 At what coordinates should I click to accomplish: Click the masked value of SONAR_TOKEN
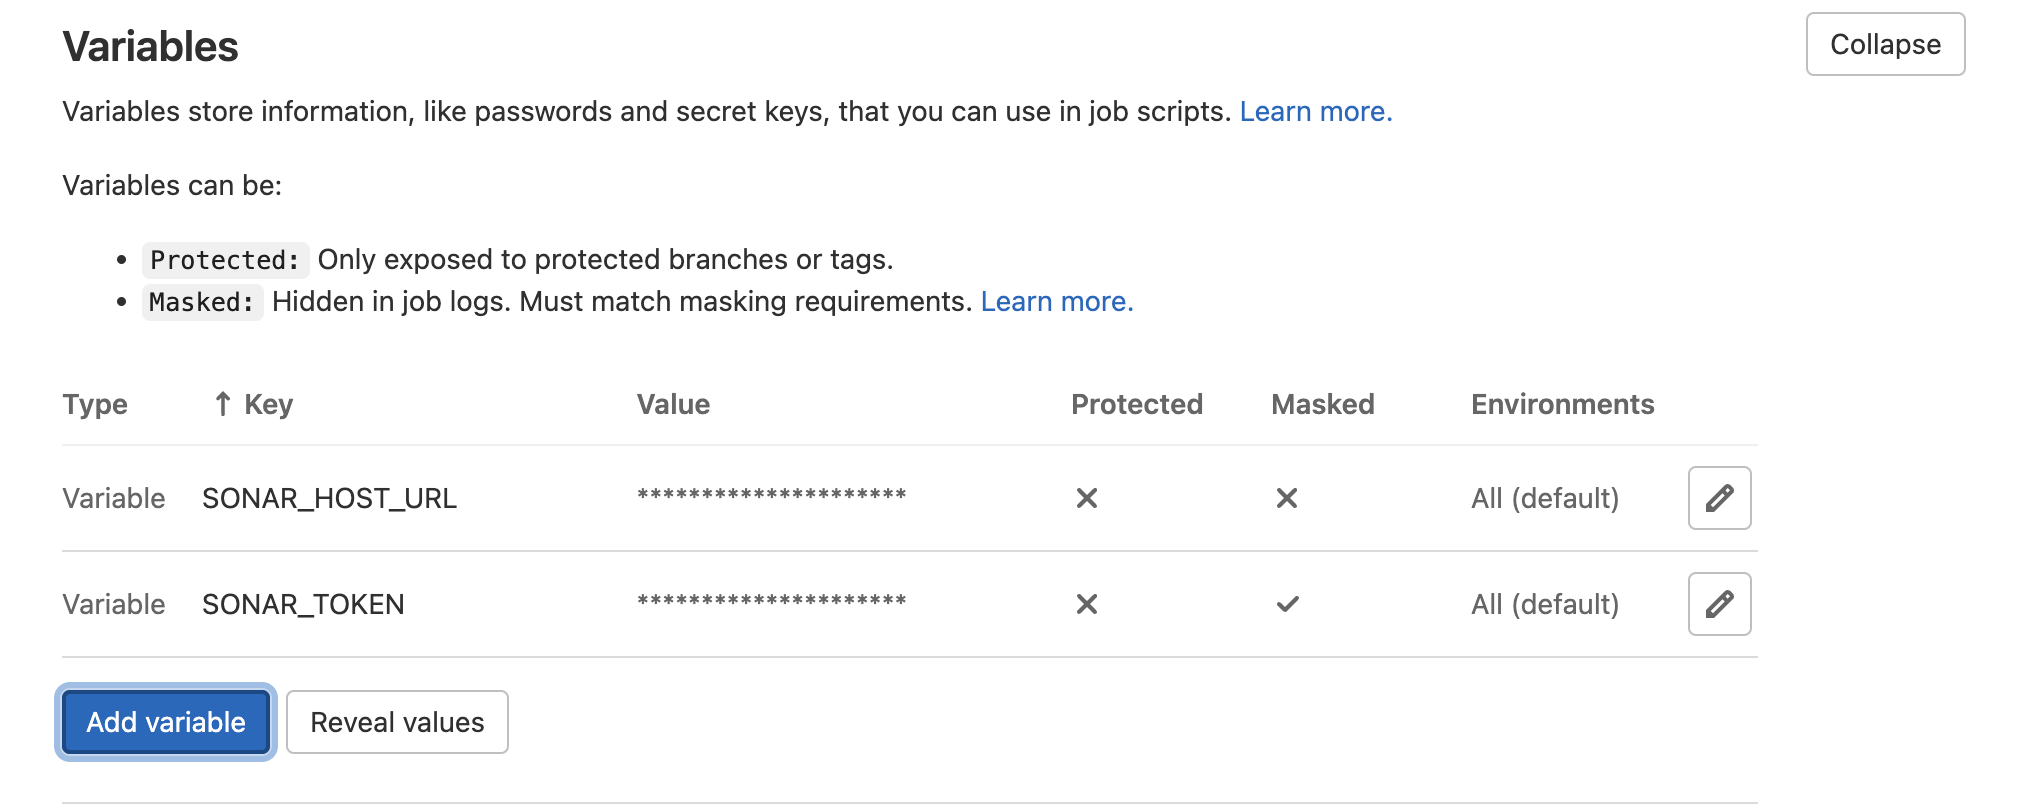(771, 601)
